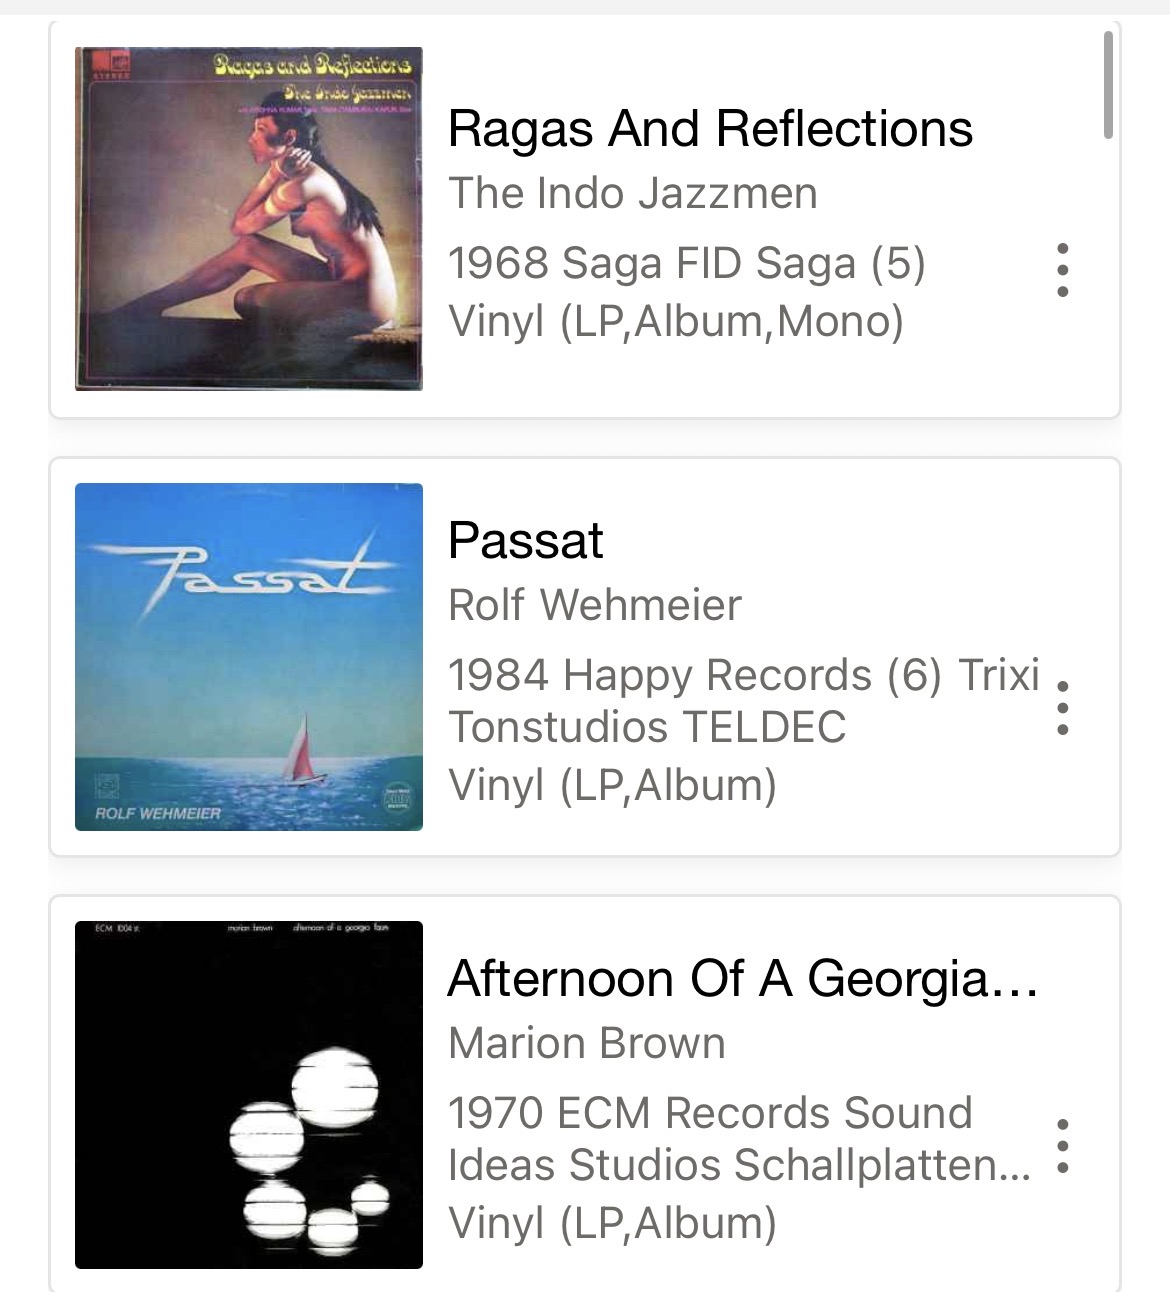Click 1984 Happy Records Trixi Tonstudios text
Image resolution: width=1170 pixels, height=1292 pixels.
(743, 700)
